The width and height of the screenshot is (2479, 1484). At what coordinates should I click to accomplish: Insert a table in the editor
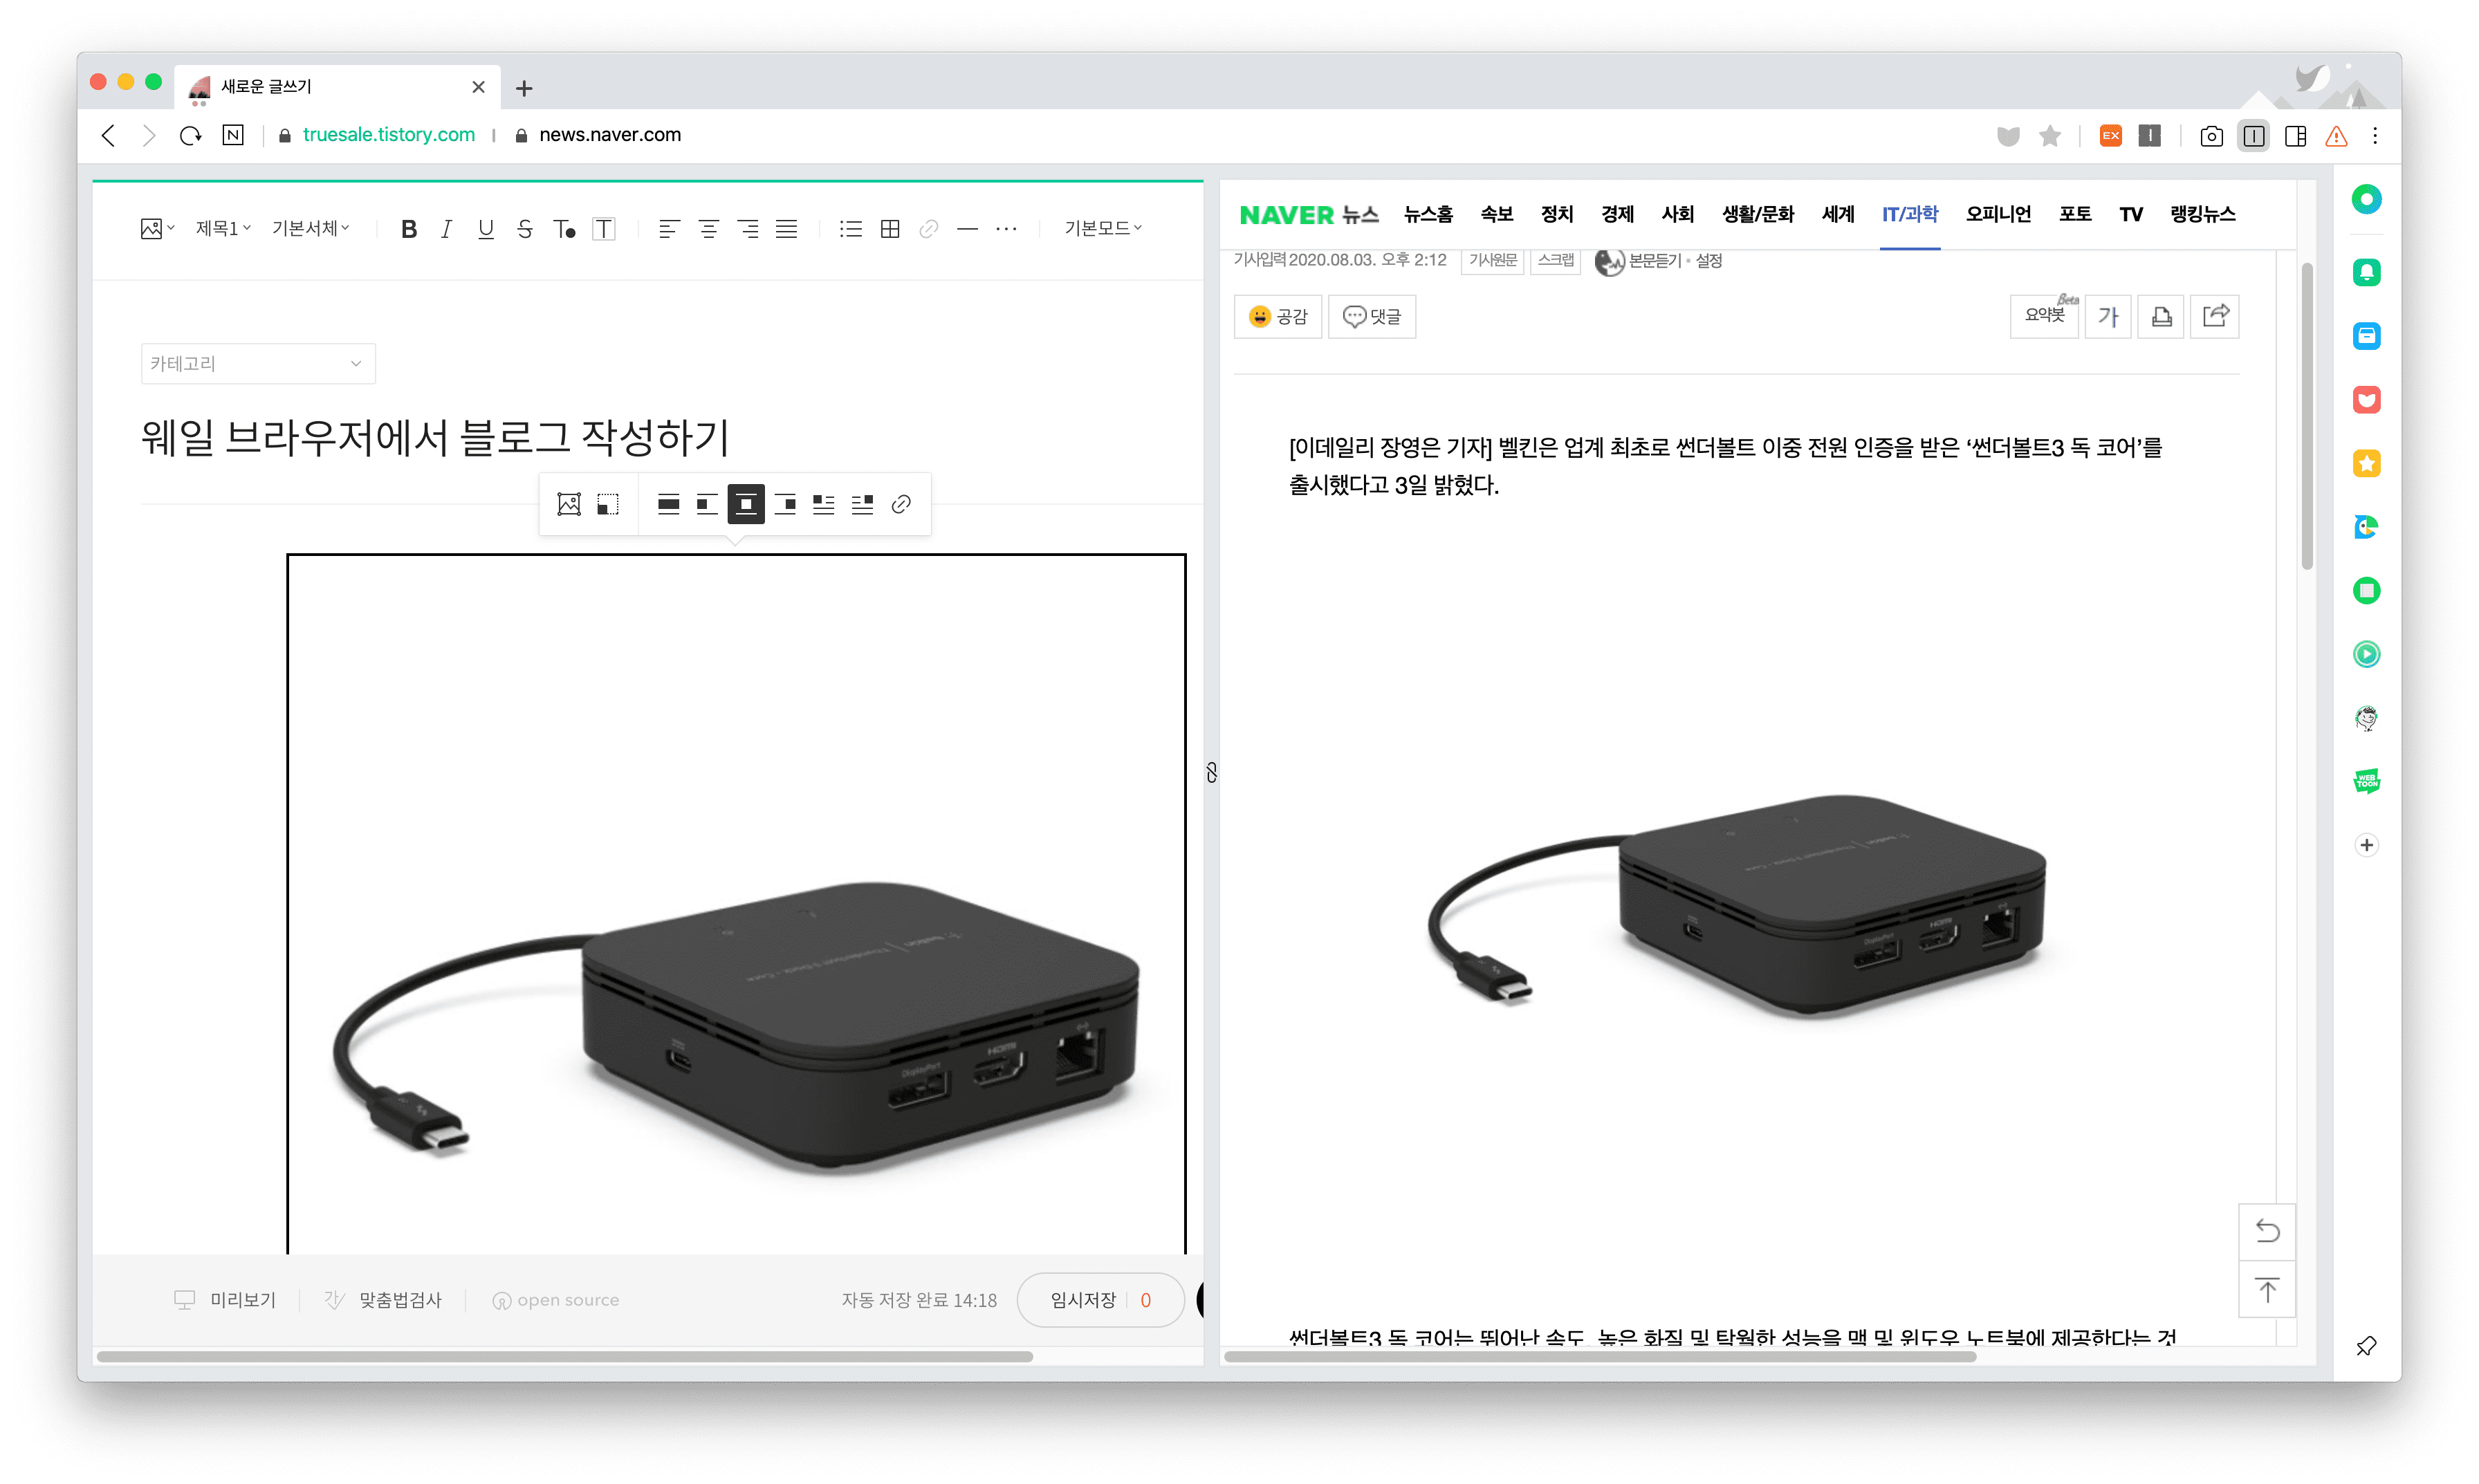(889, 229)
